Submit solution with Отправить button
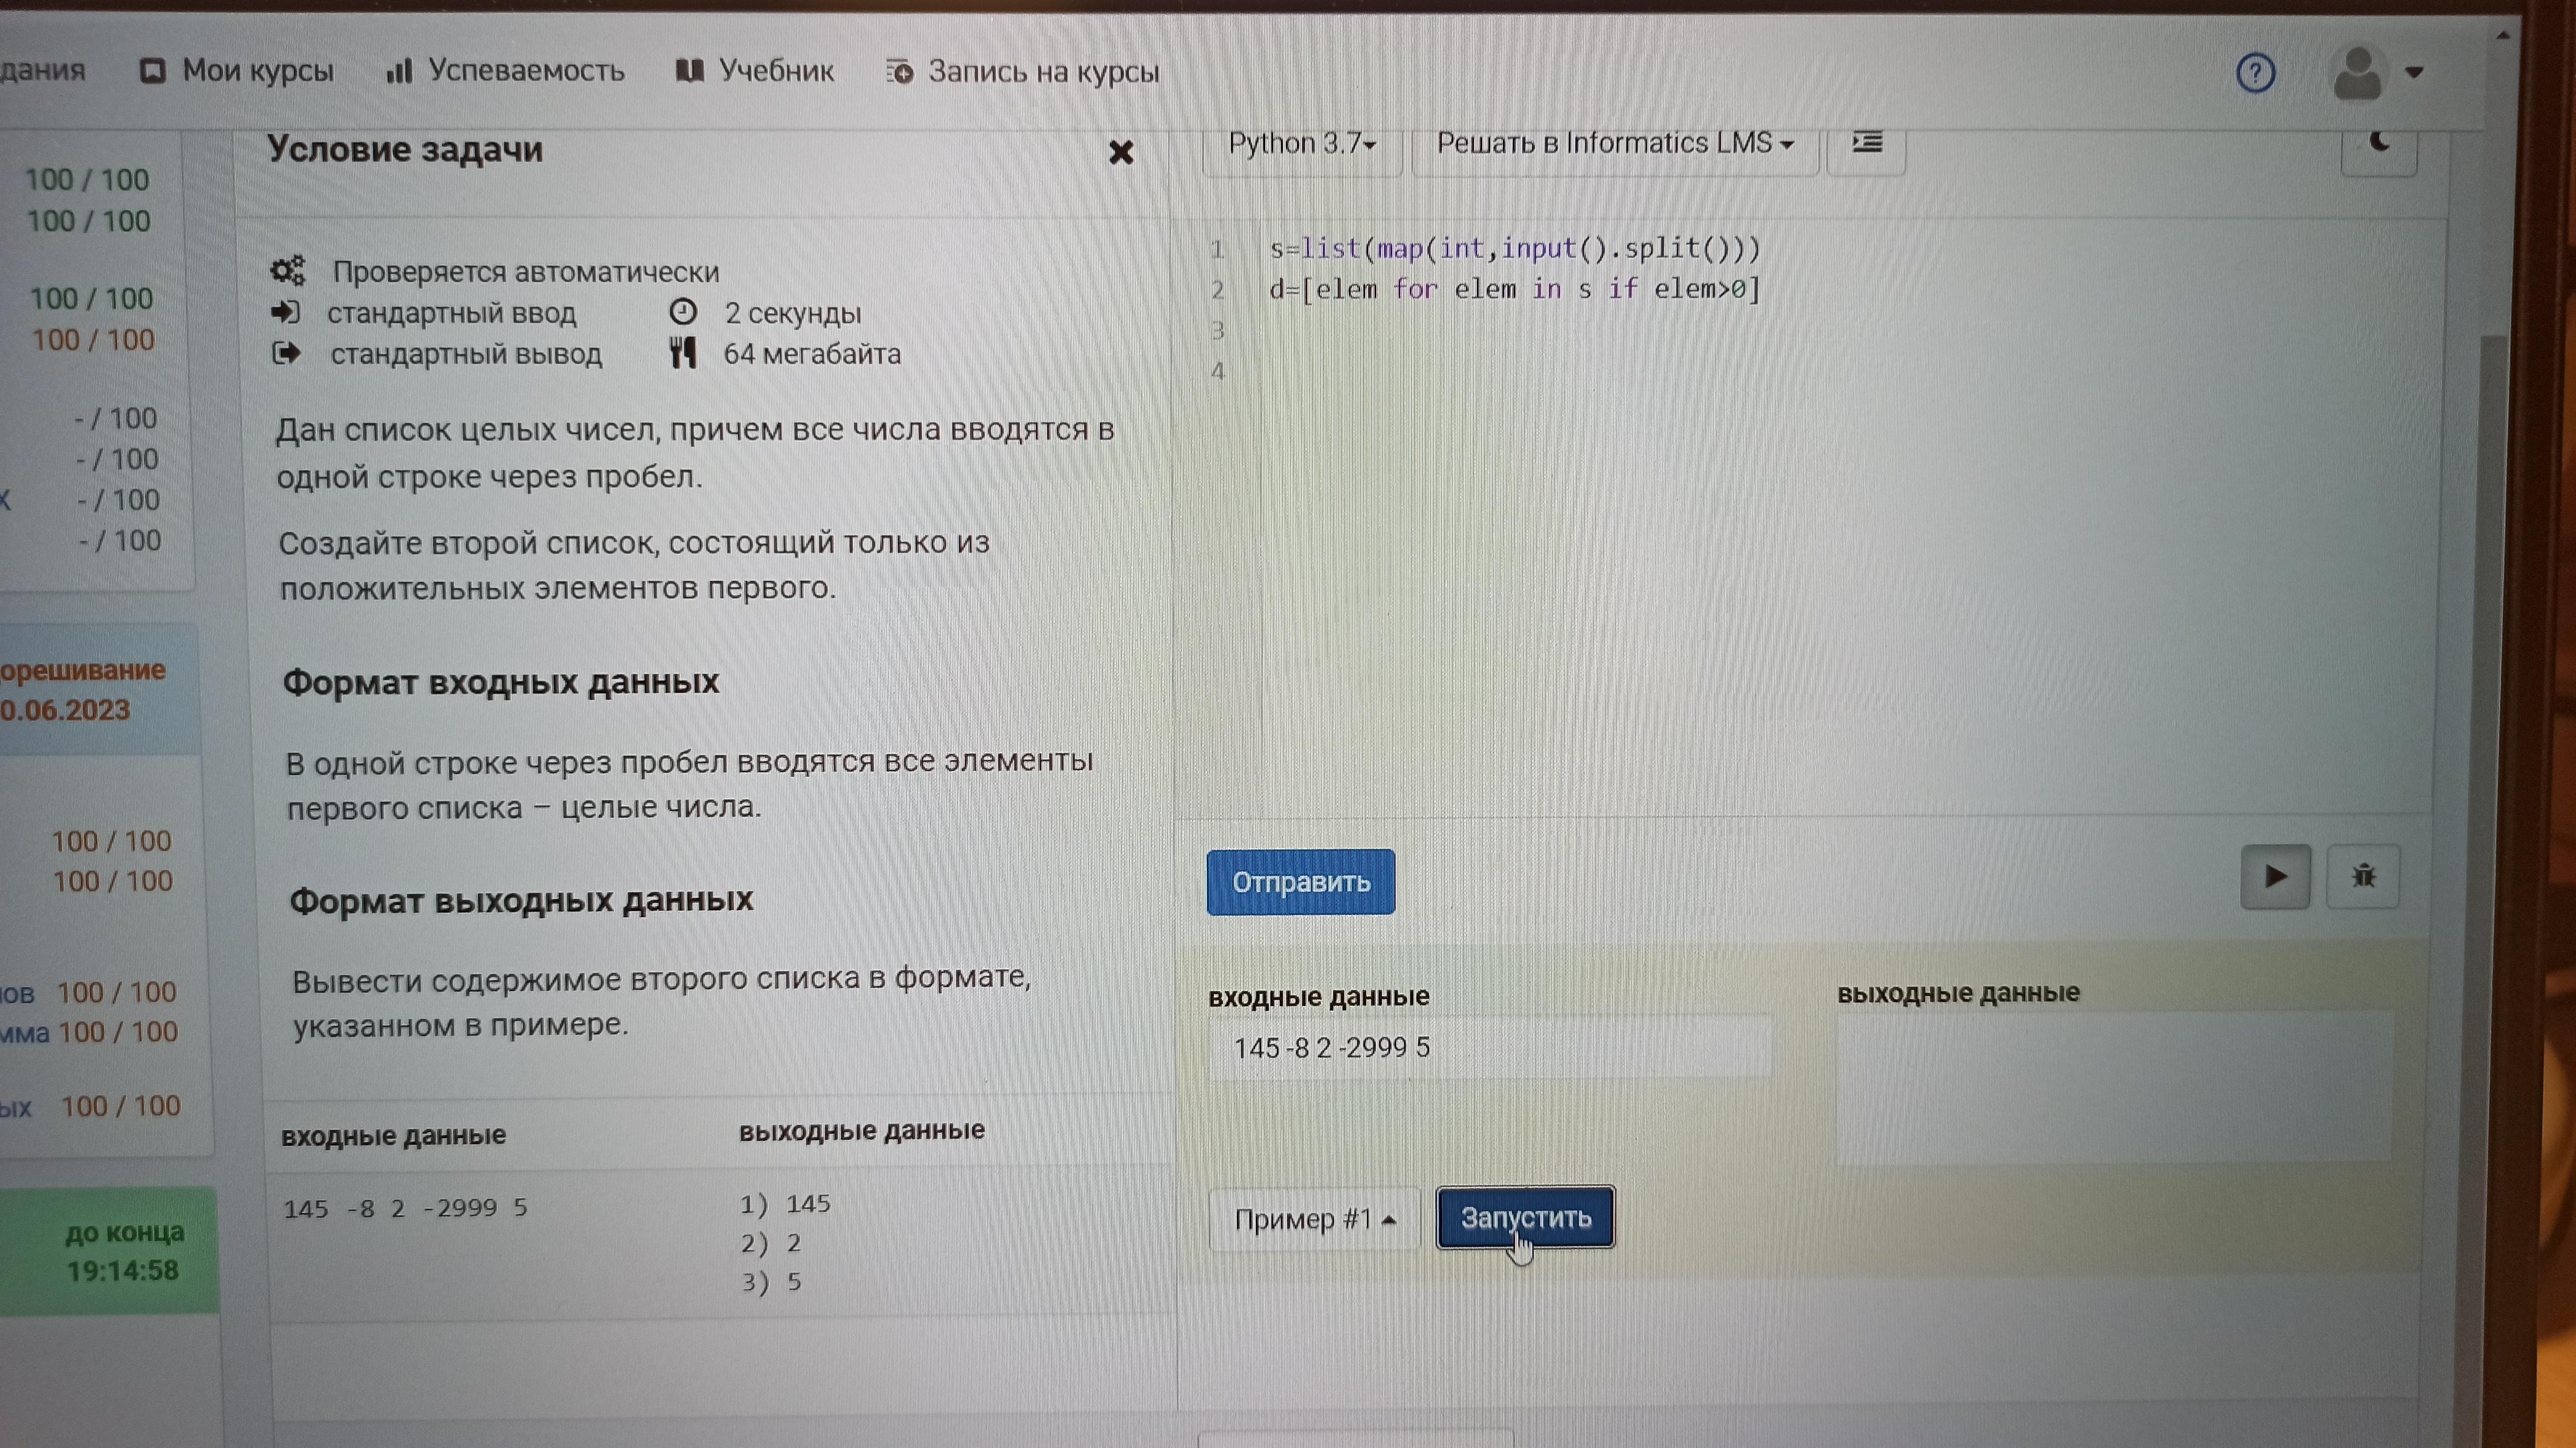This screenshot has width=2576, height=1448. 1300,882
